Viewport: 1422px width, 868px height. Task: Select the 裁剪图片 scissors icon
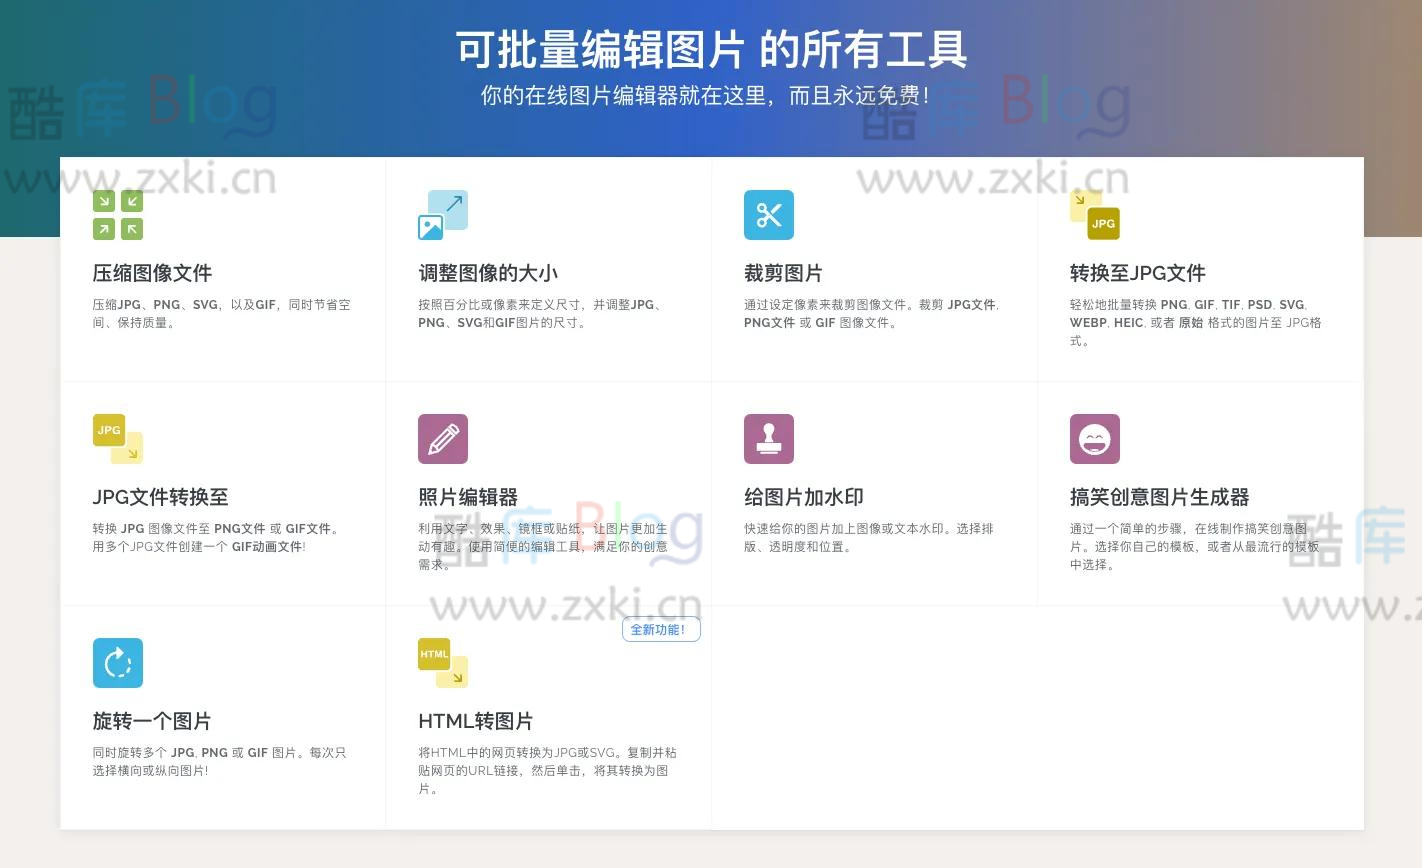pyautogui.click(x=769, y=214)
